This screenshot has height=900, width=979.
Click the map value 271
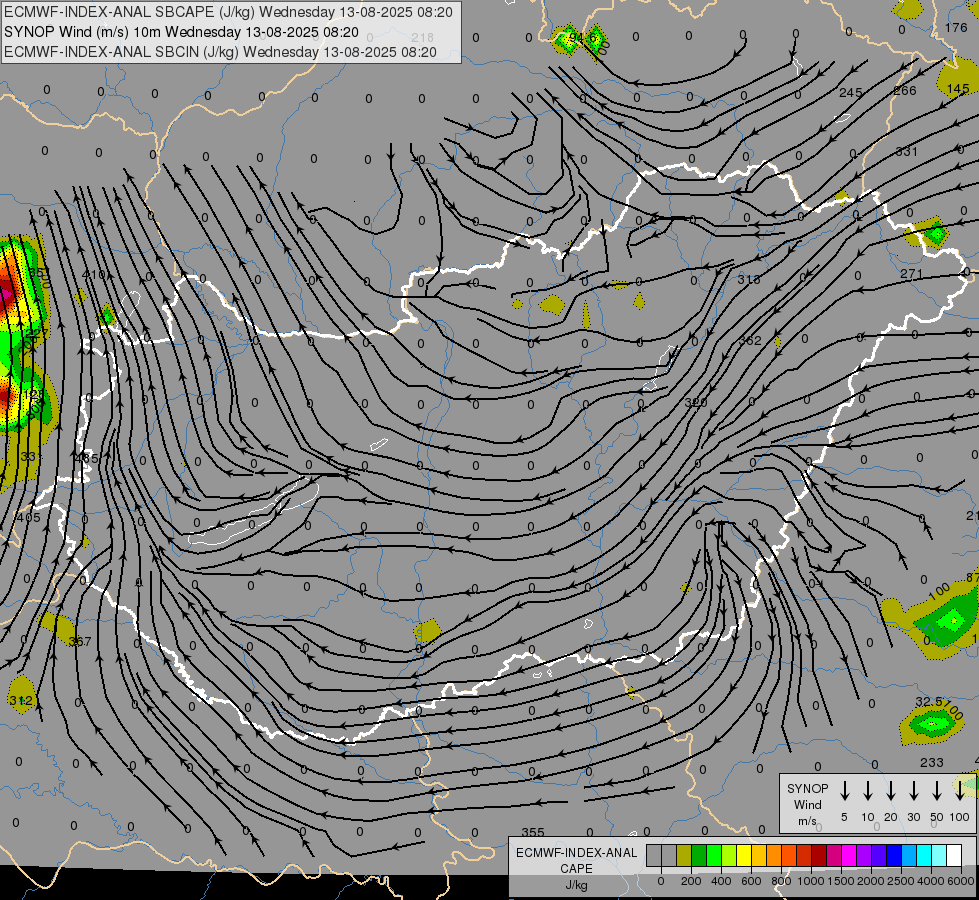click(x=912, y=274)
